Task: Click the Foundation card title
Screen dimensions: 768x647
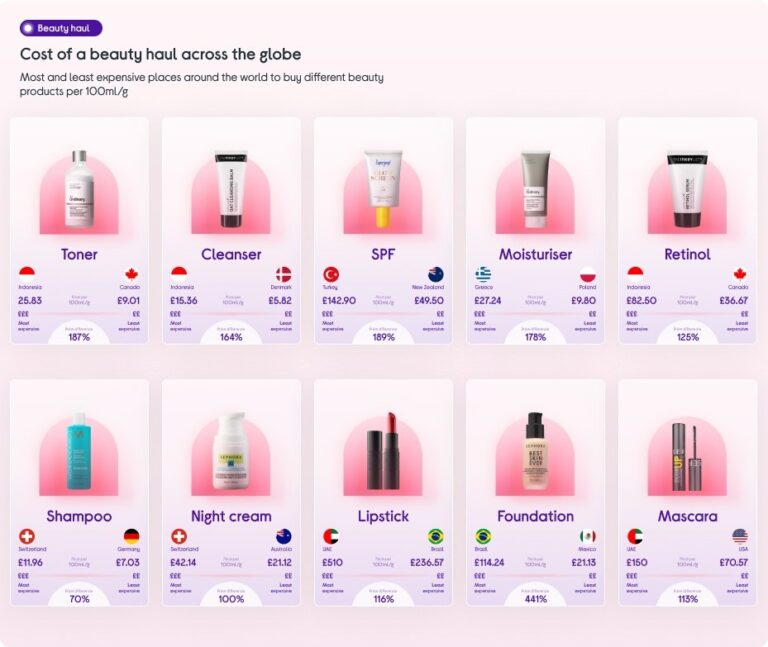Action: (x=535, y=516)
